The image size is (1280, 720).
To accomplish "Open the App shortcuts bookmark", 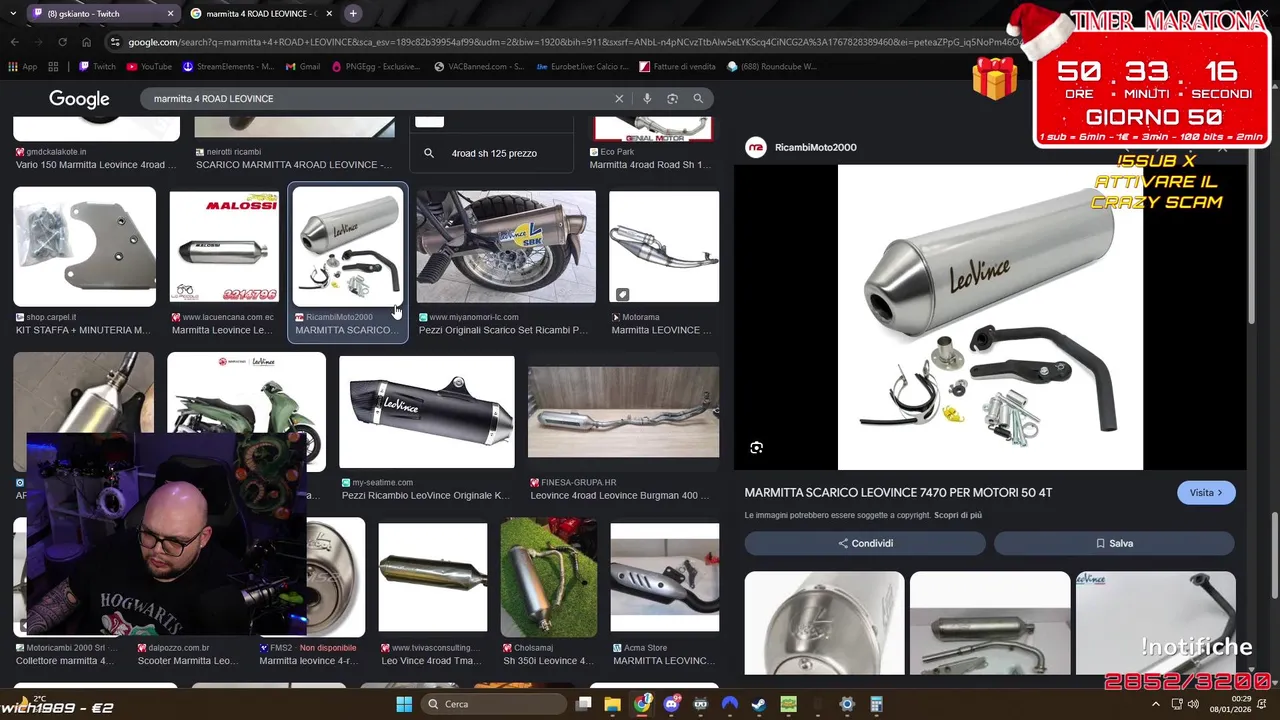I will pos(22,67).
